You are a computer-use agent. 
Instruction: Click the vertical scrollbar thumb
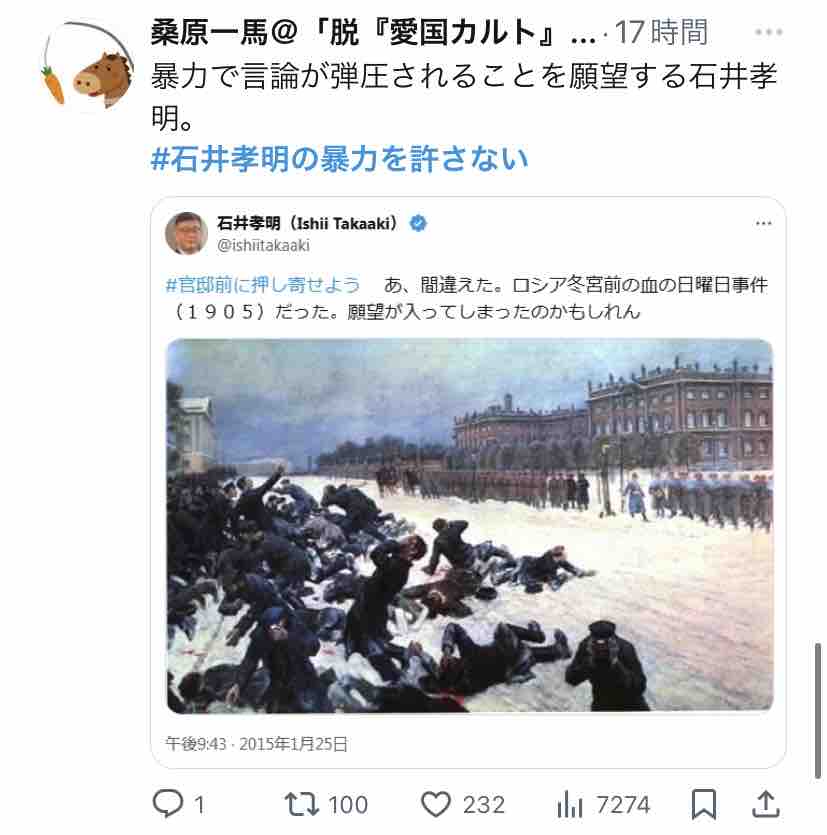818,711
